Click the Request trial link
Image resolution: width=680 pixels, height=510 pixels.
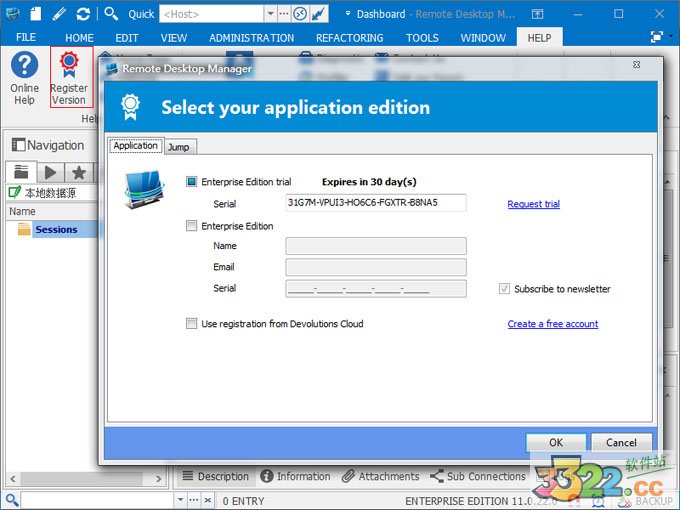[533, 204]
